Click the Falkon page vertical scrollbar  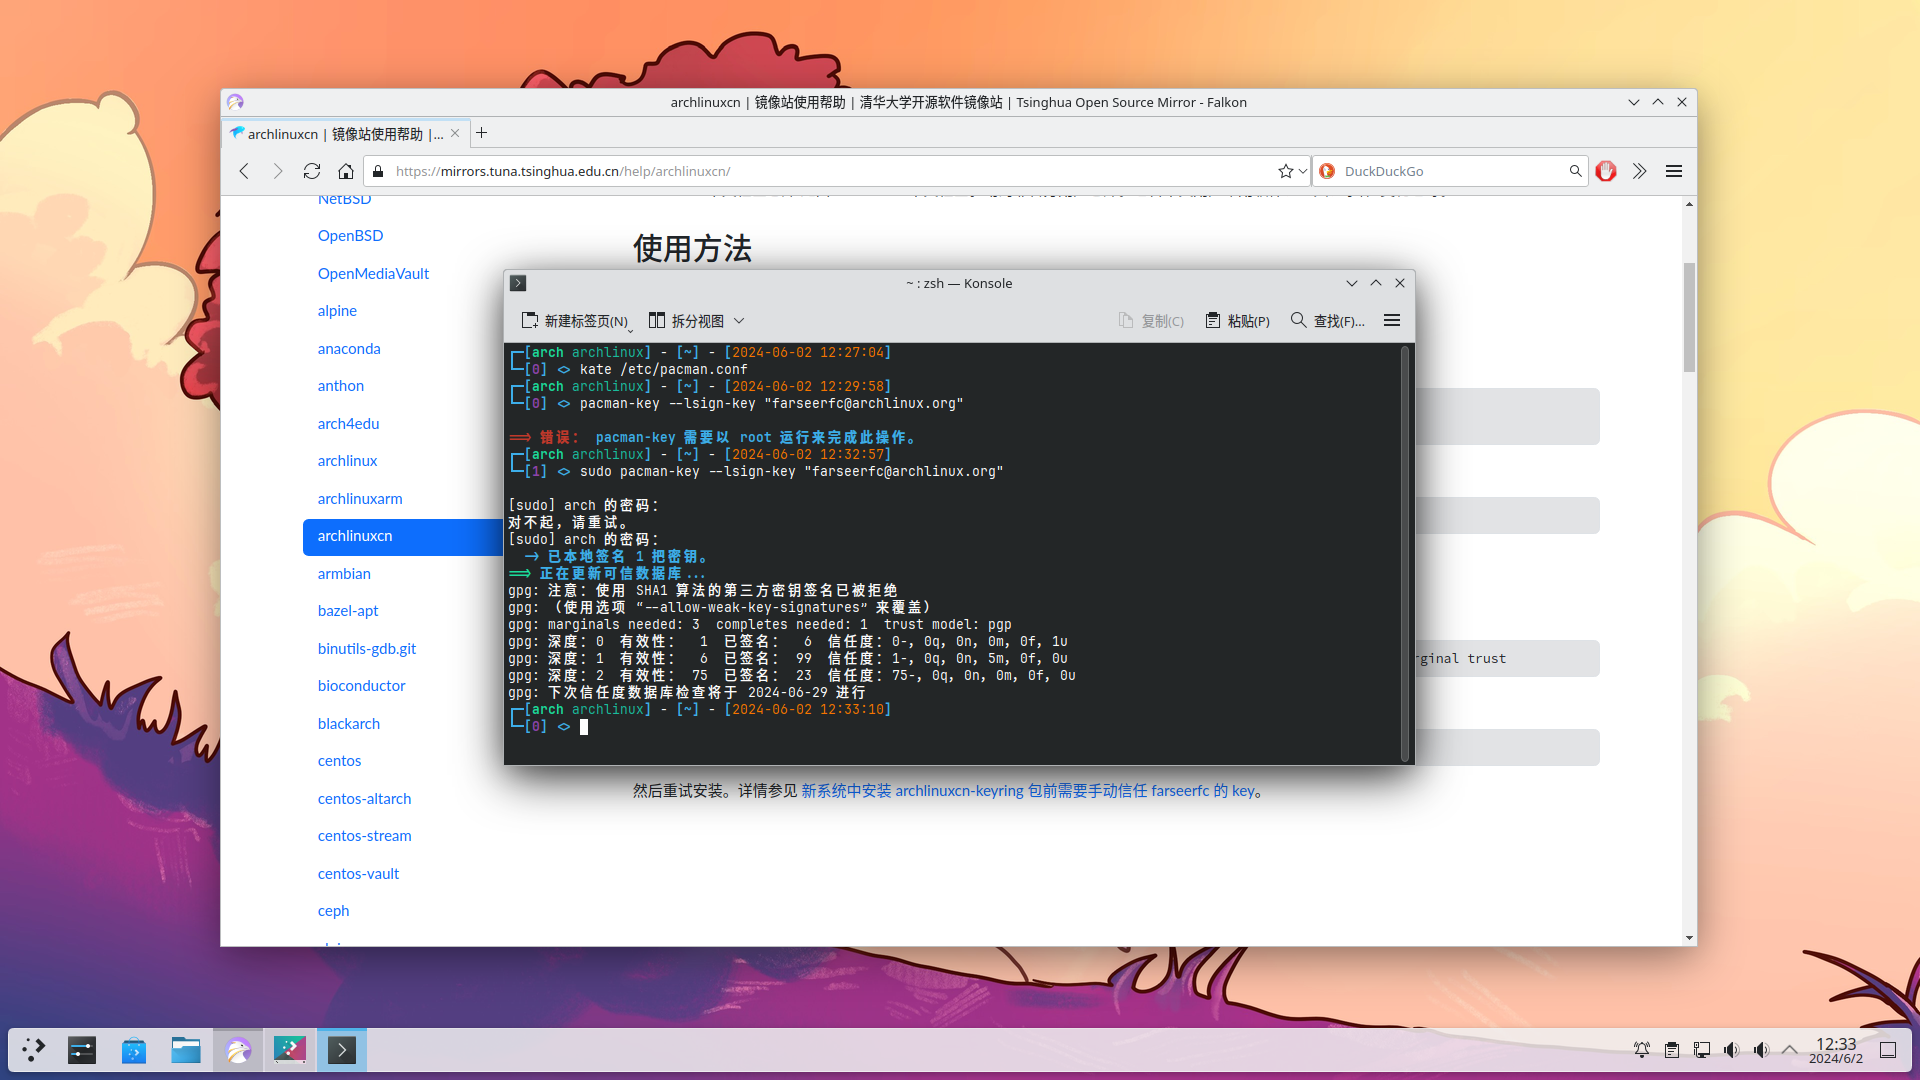click(x=1689, y=316)
